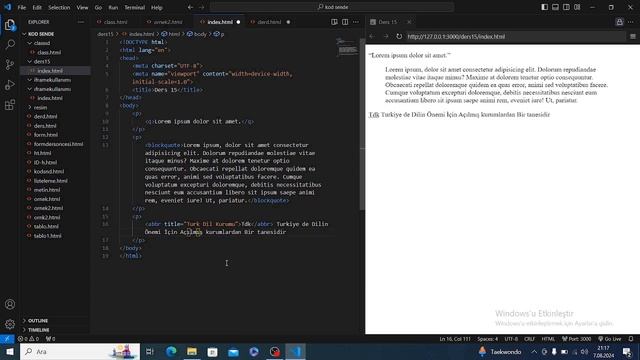Navigate back with title bar arrow
640x360 pixels.
[191, 7]
